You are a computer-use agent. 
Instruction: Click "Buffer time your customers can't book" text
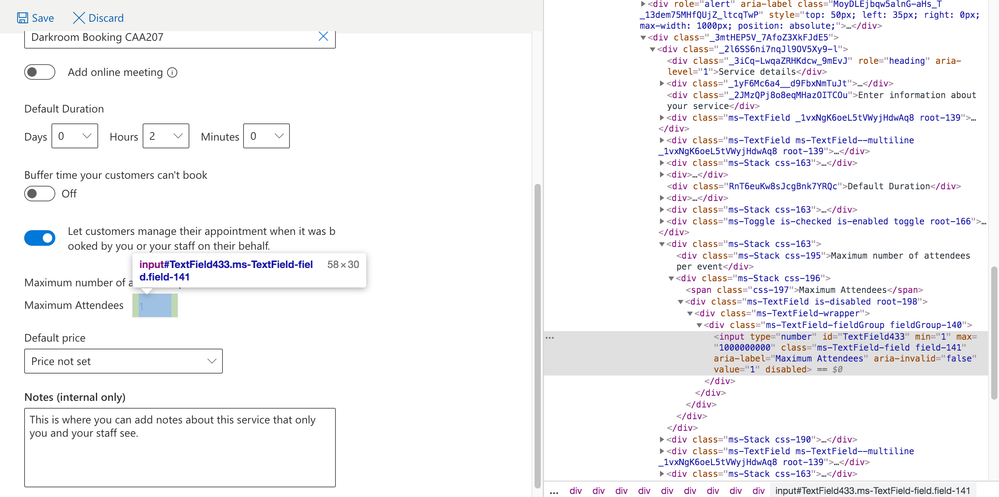(x=116, y=175)
